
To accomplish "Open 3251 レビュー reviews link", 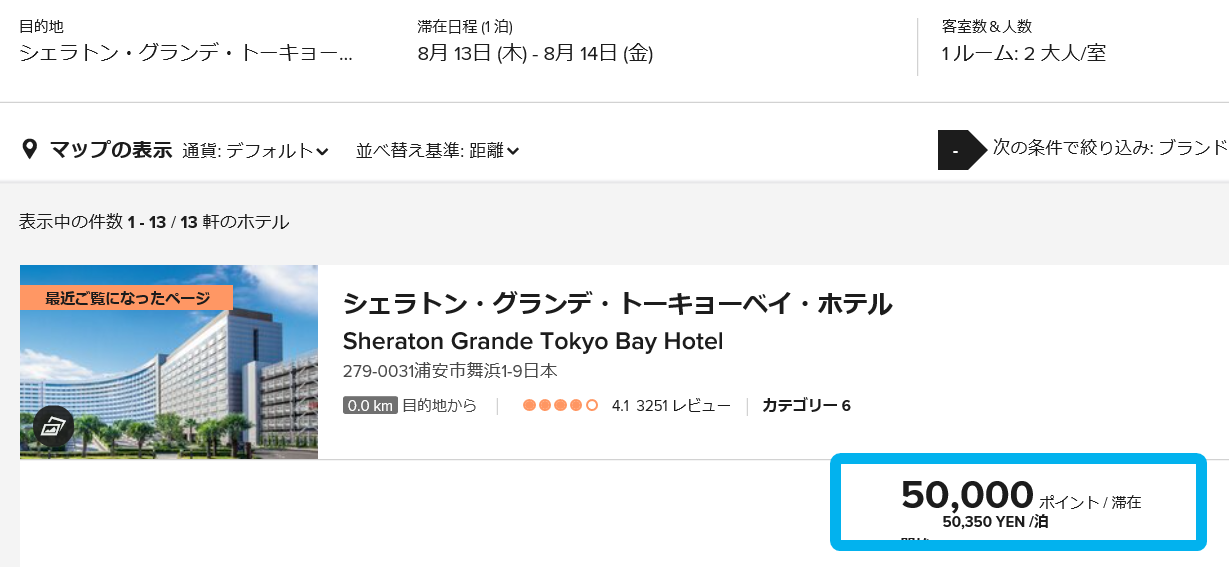I will coord(683,405).
